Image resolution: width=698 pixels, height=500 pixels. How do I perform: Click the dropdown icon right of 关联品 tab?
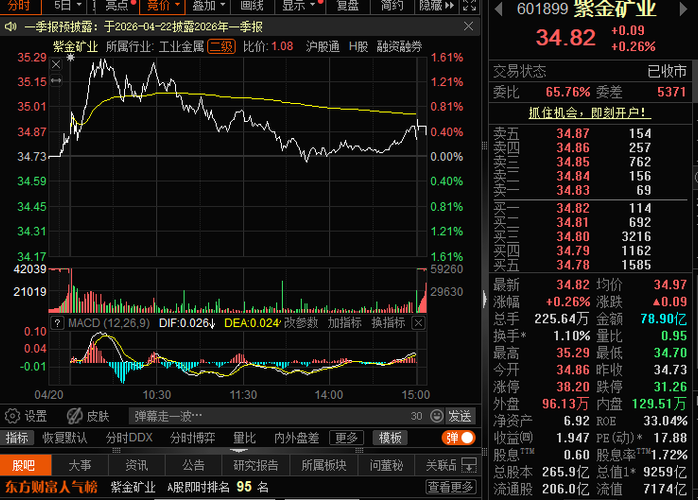(x=469, y=465)
